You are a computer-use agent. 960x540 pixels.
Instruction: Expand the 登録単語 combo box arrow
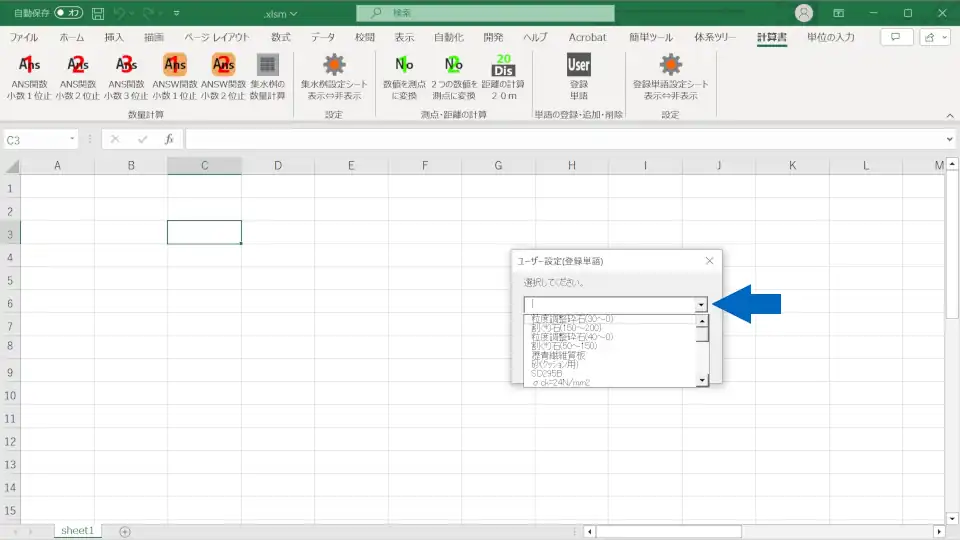click(x=701, y=304)
